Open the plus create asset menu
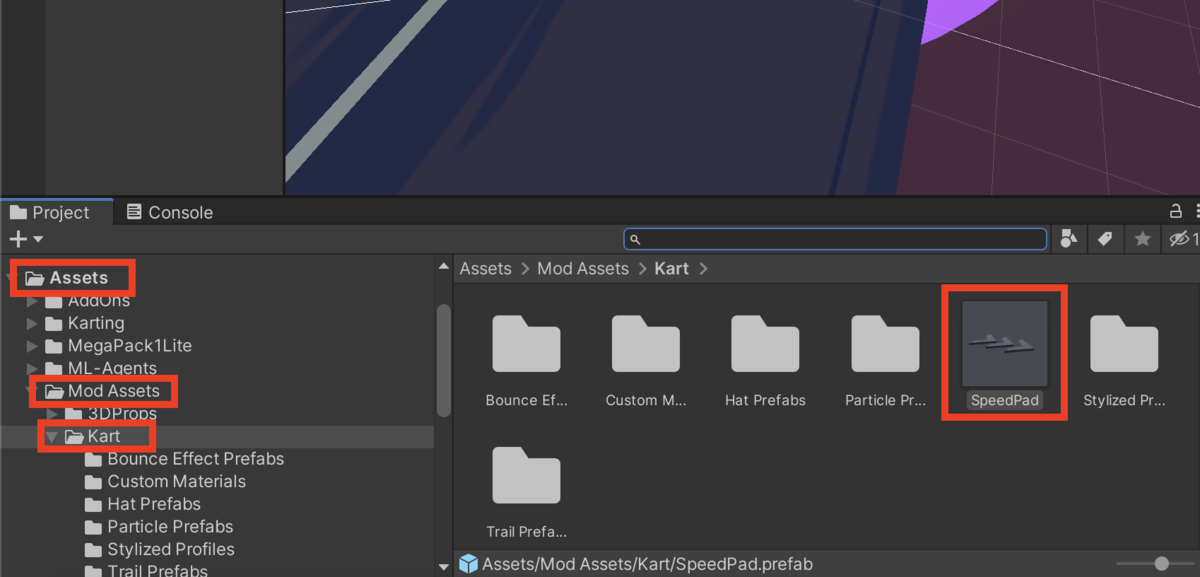The height and width of the screenshot is (577, 1200). (x=26, y=239)
